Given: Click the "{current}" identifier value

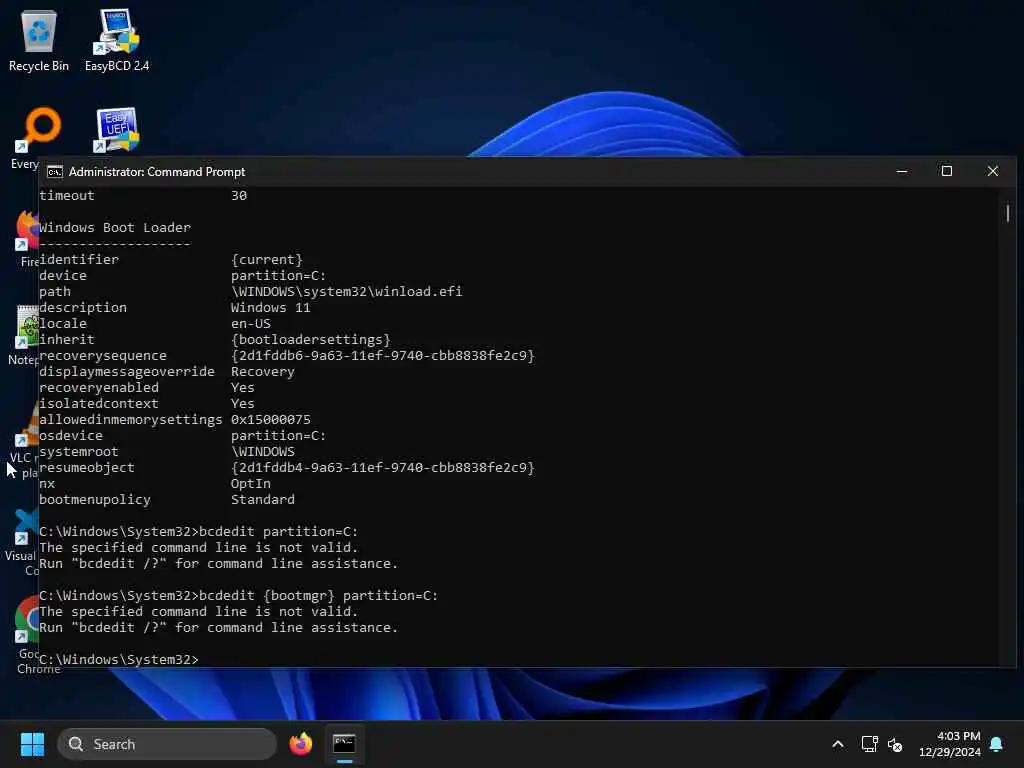Looking at the screenshot, I should pyautogui.click(x=266, y=259).
